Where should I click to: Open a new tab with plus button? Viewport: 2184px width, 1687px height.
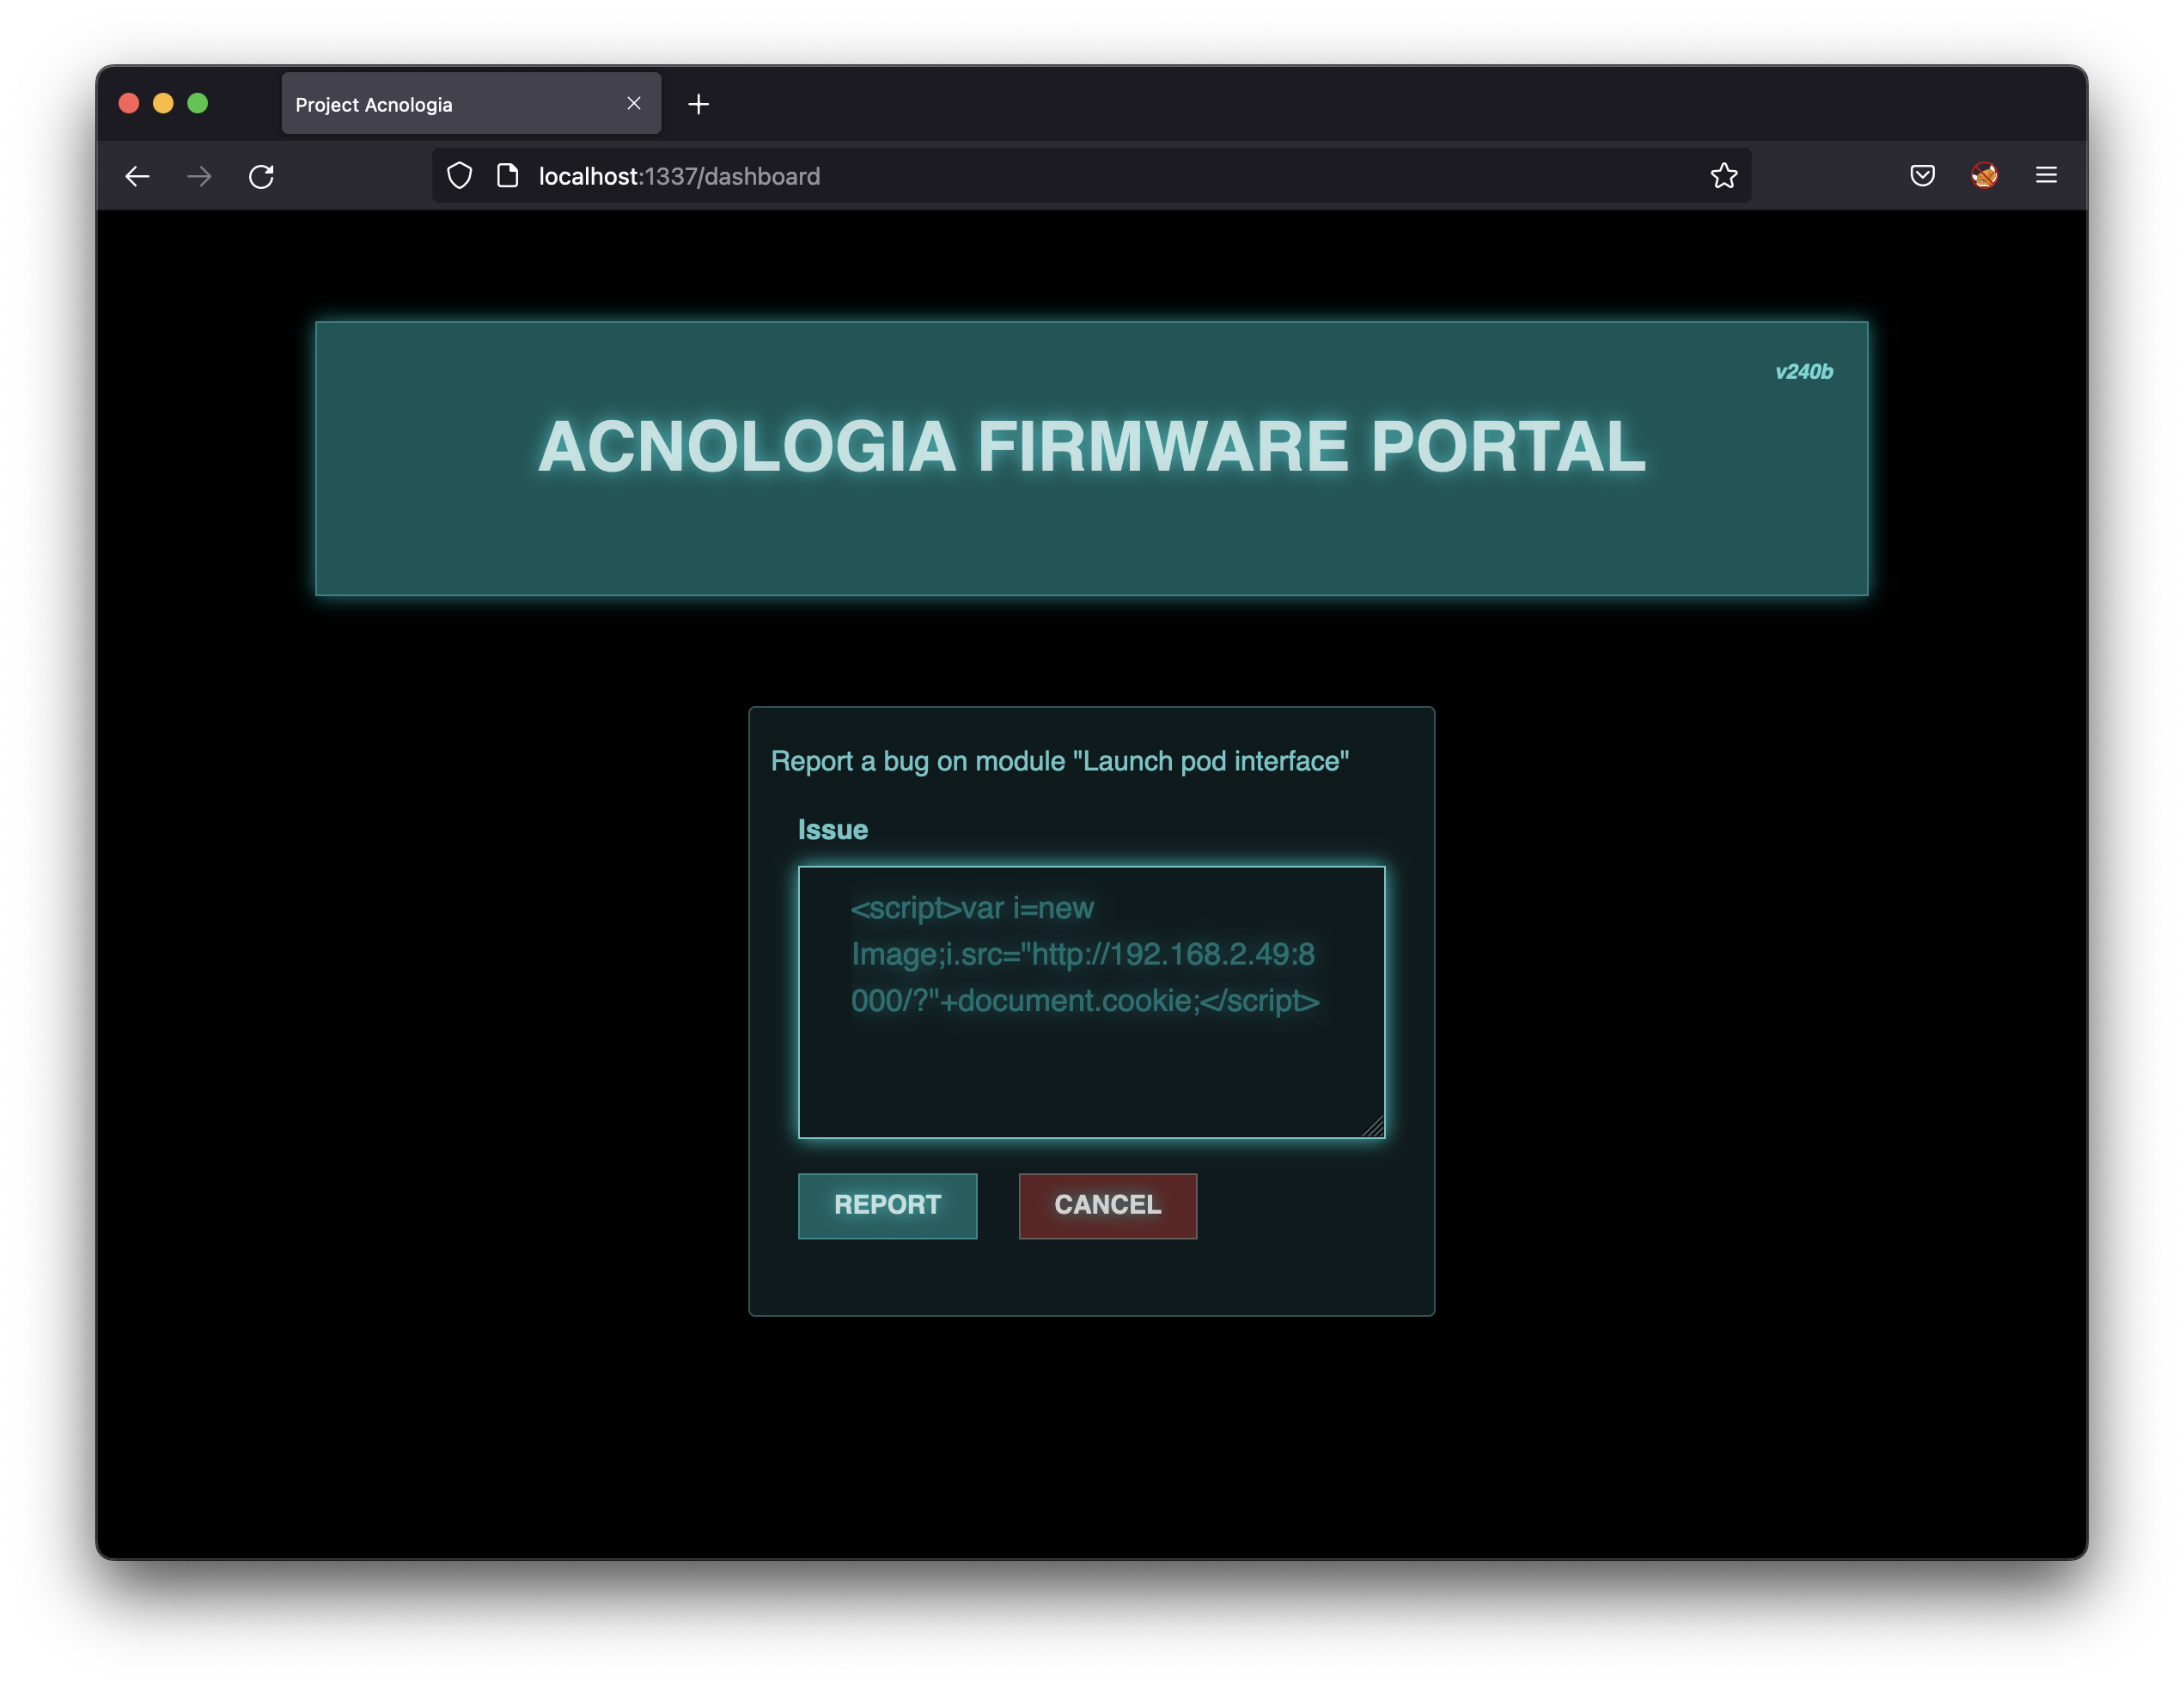click(x=699, y=104)
